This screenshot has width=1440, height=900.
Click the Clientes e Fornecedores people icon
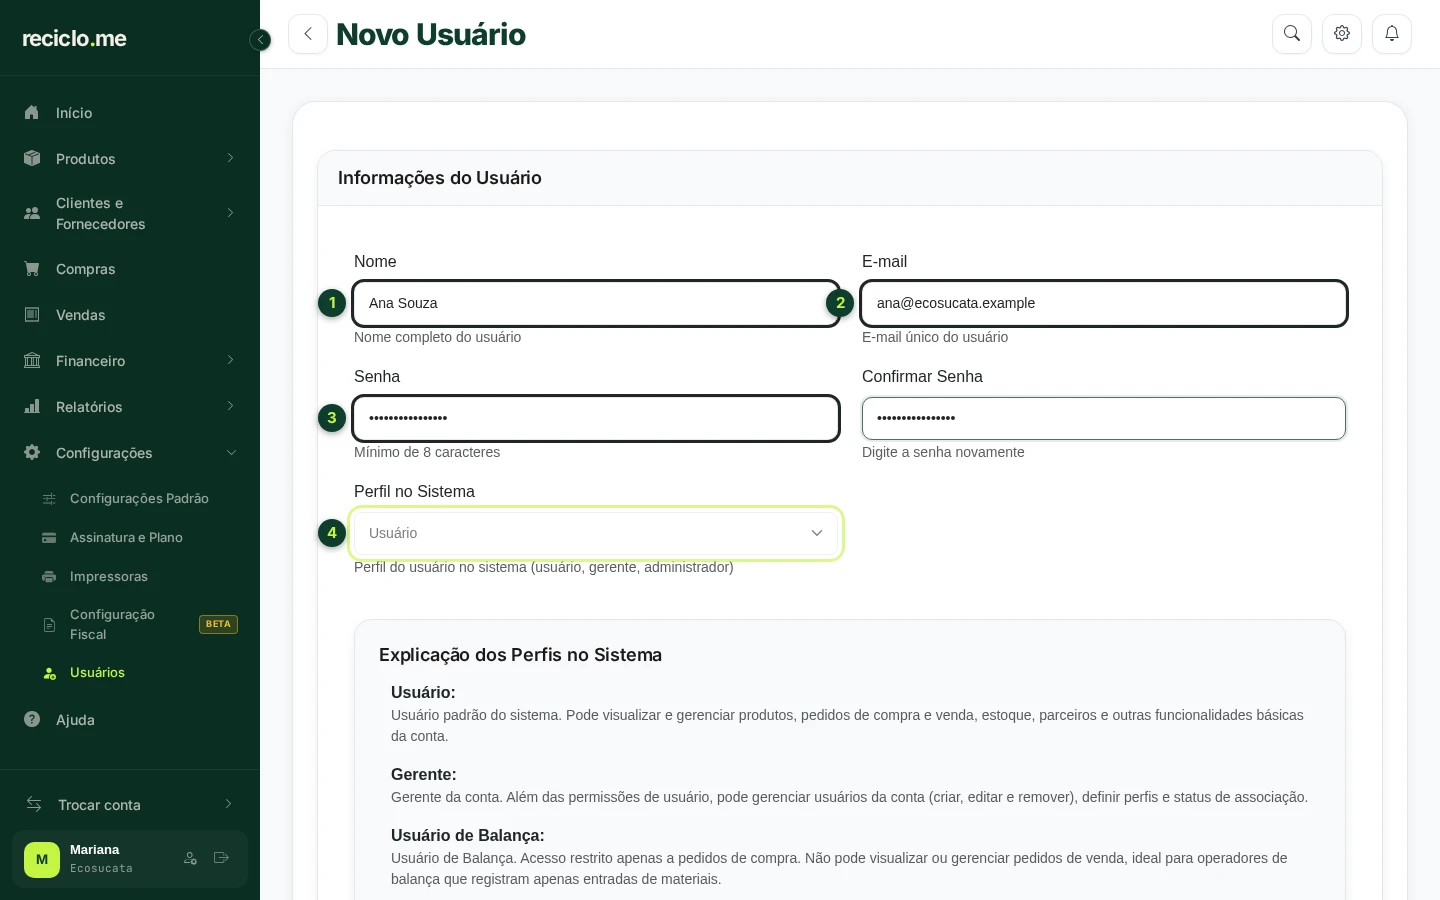tap(32, 213)
